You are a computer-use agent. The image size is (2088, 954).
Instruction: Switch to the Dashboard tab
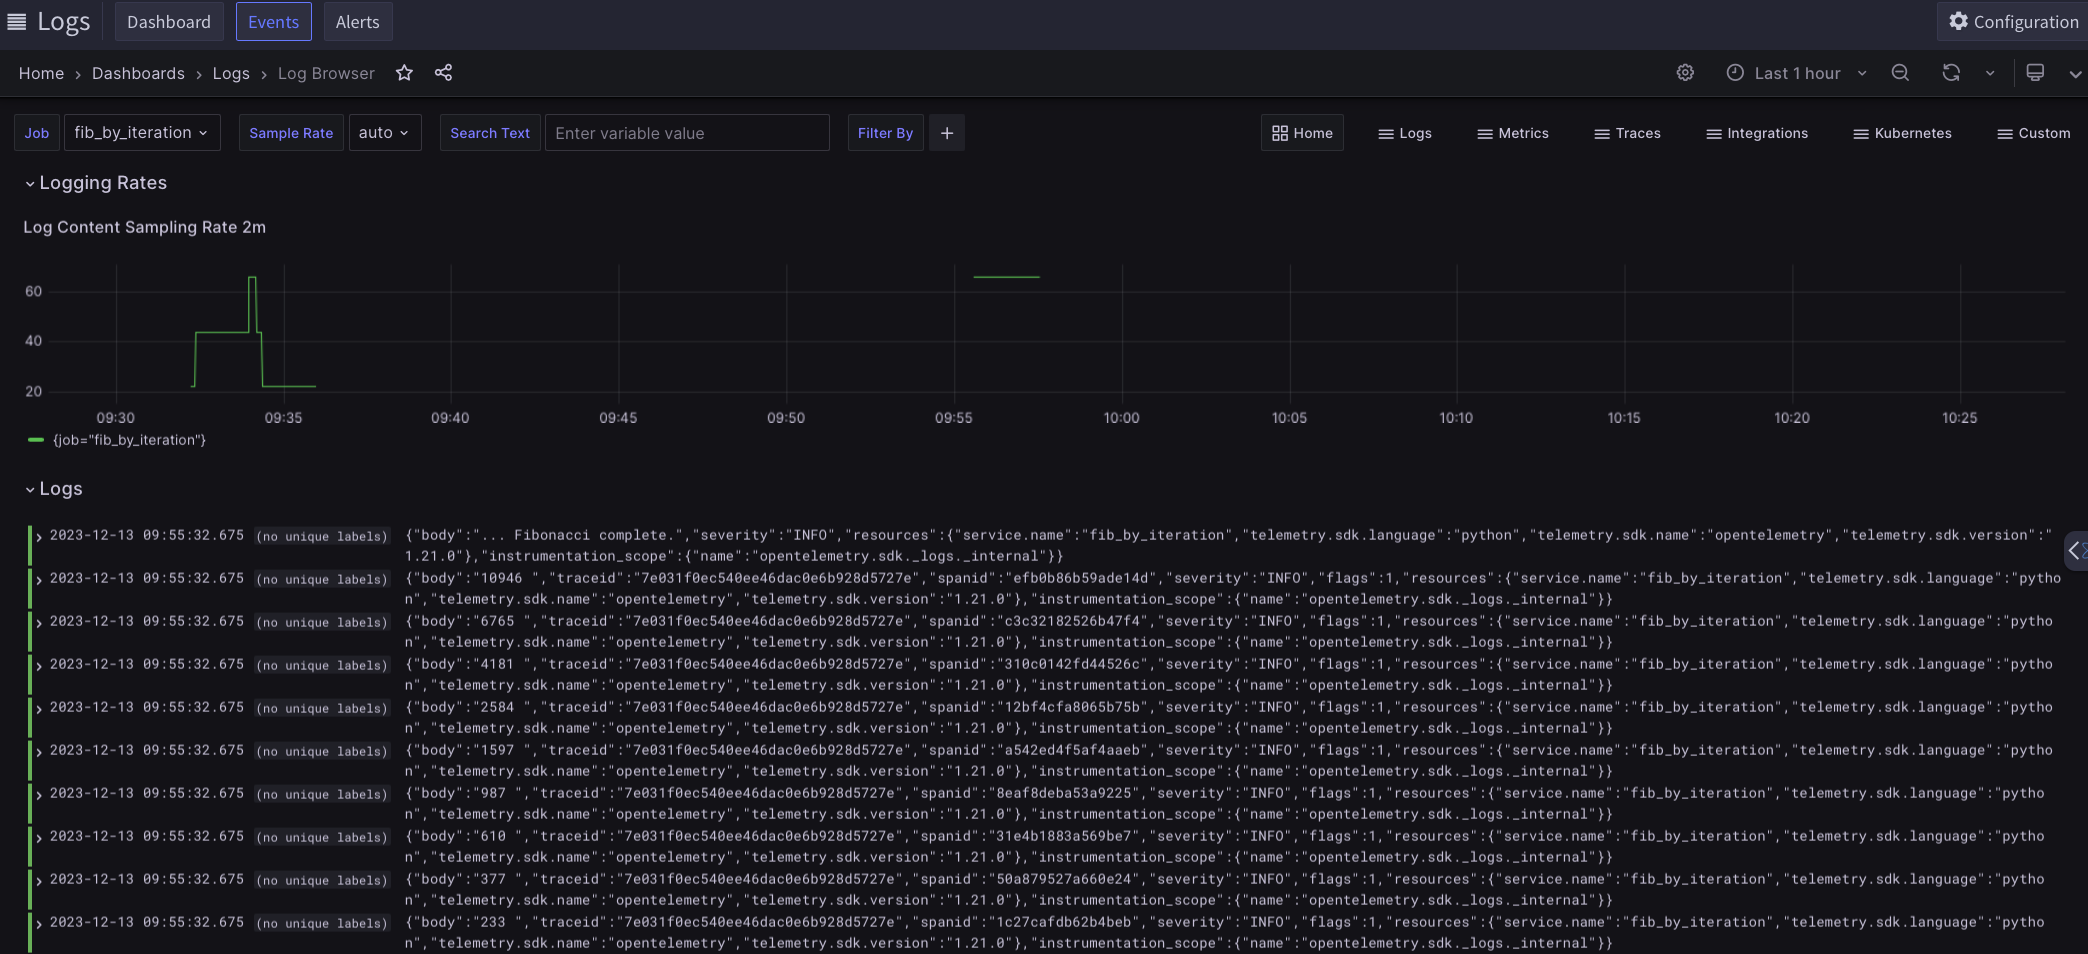[x=169, y=21]
